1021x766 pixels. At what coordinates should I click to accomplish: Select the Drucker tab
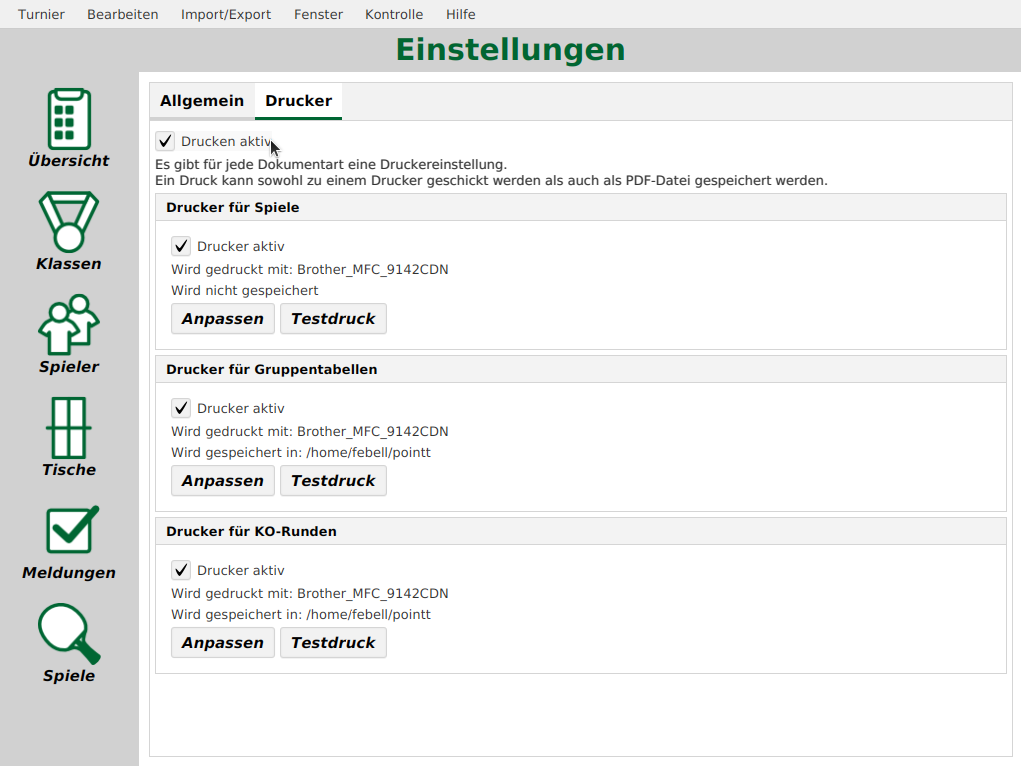pos(298,101)
